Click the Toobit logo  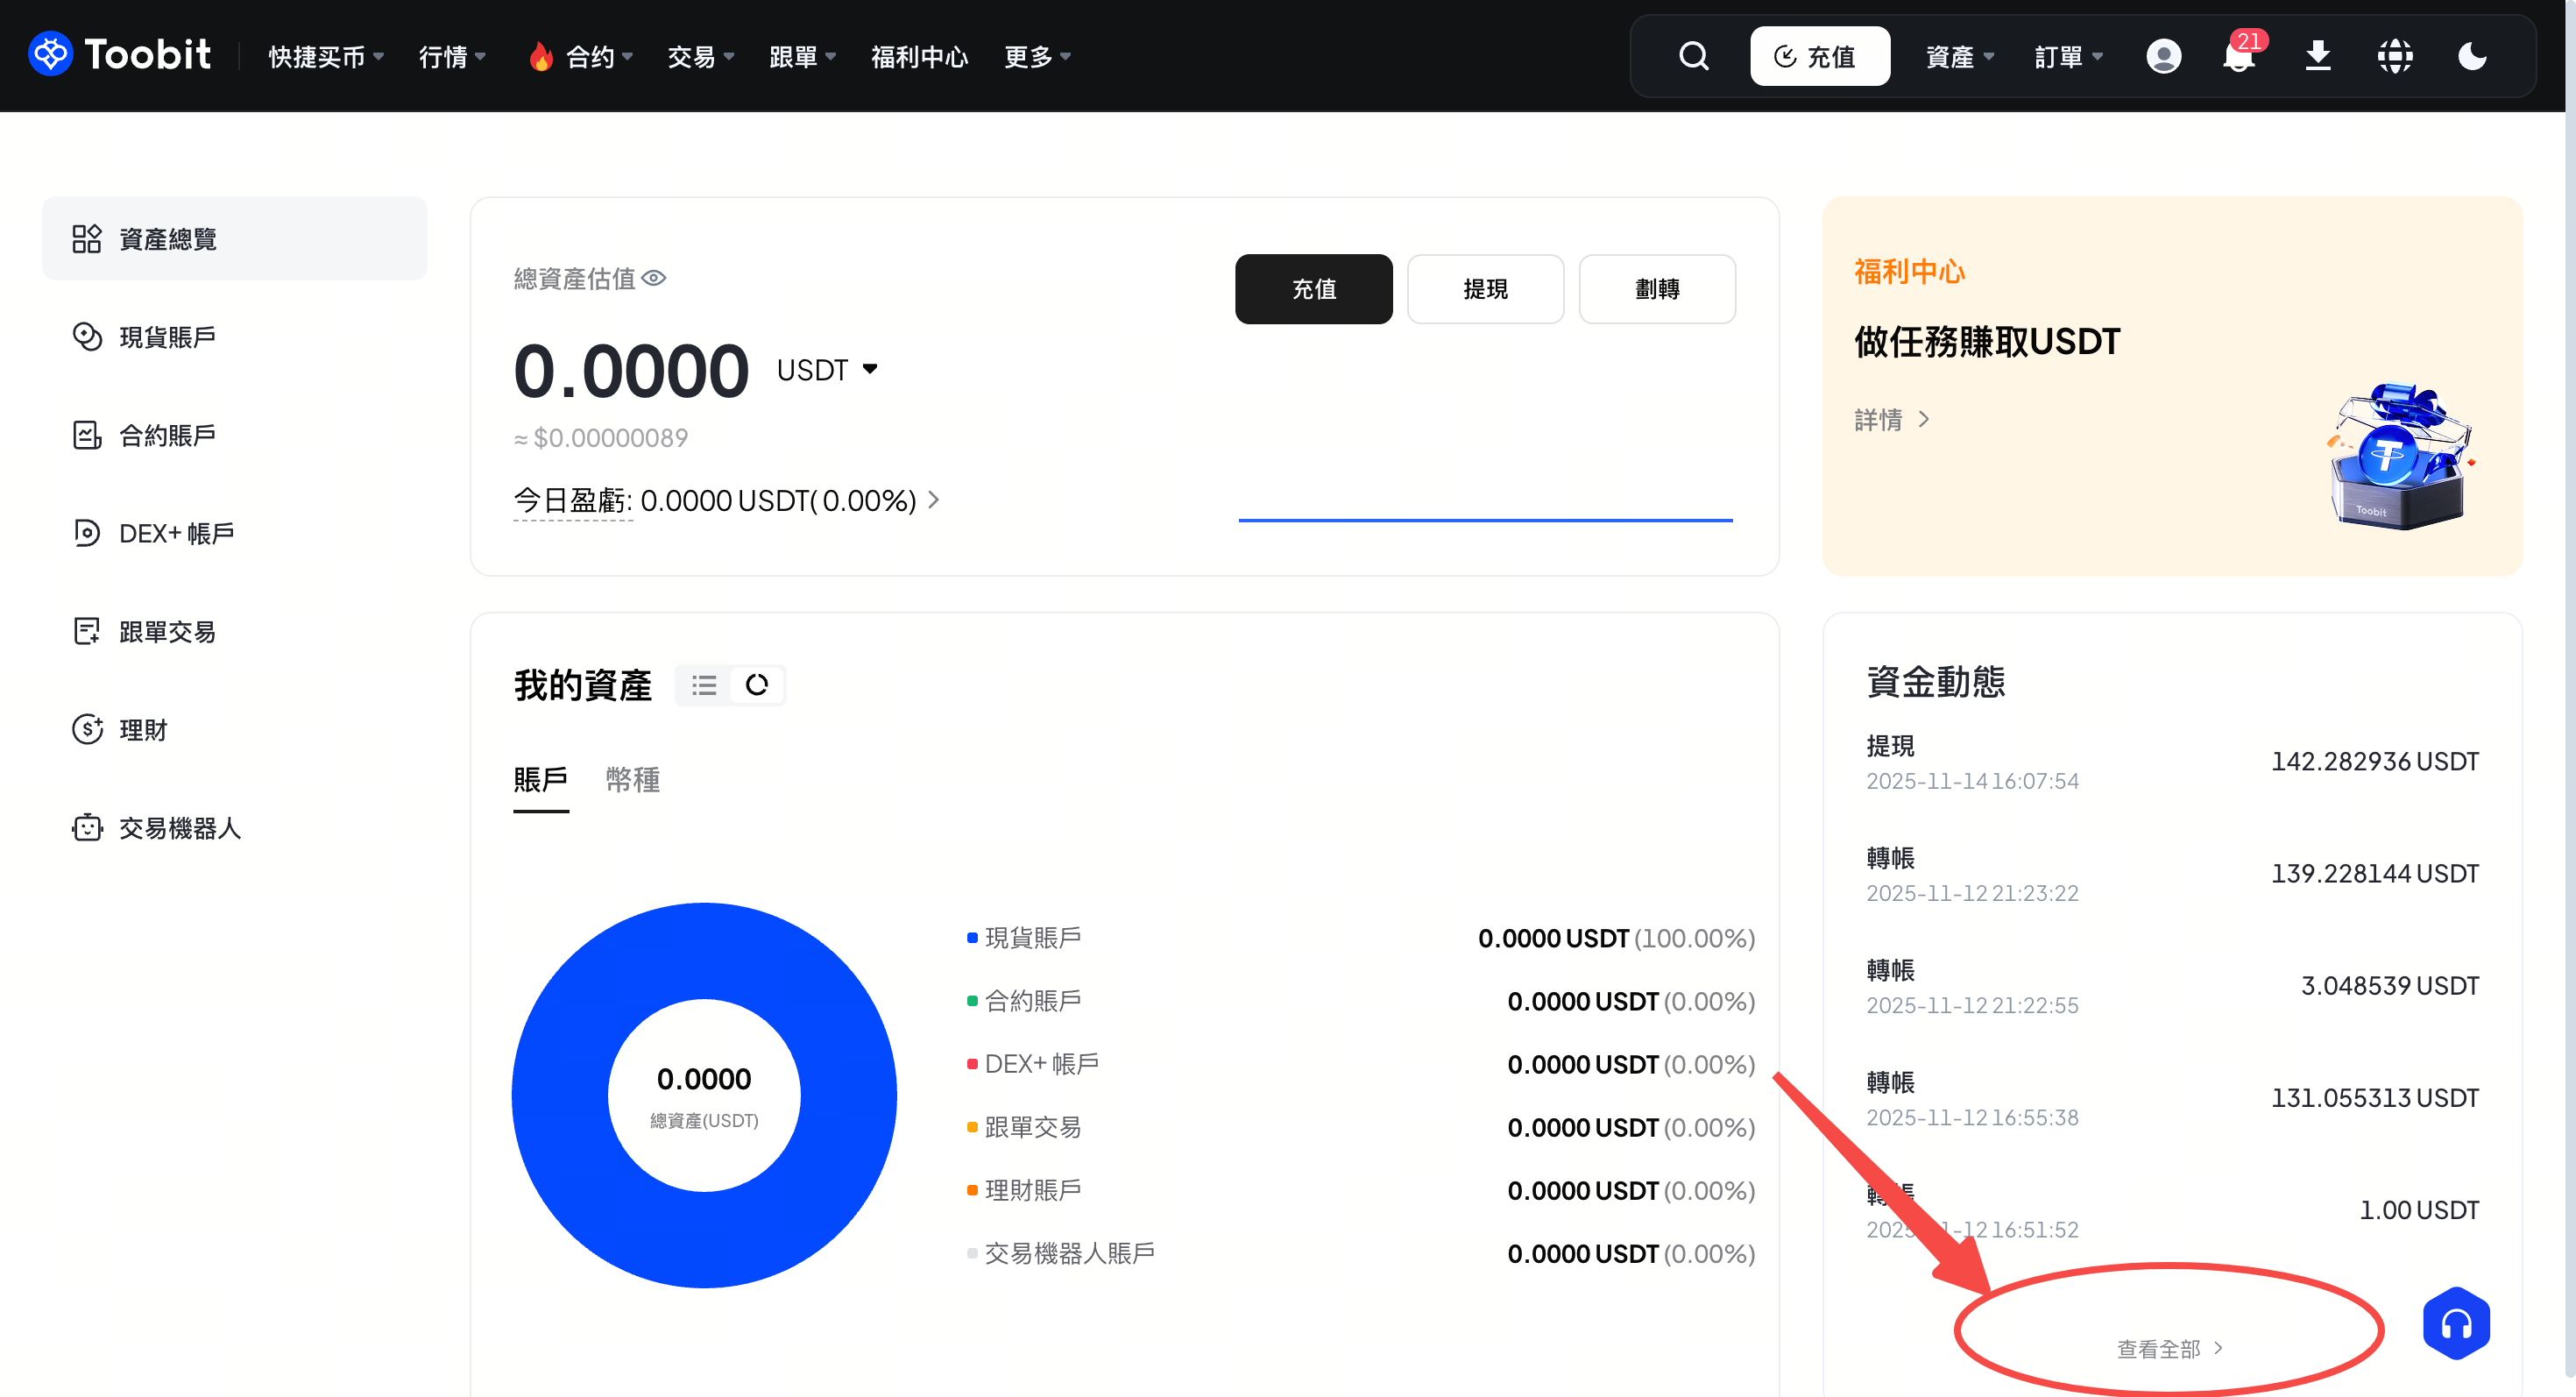[x=120, y=54]
